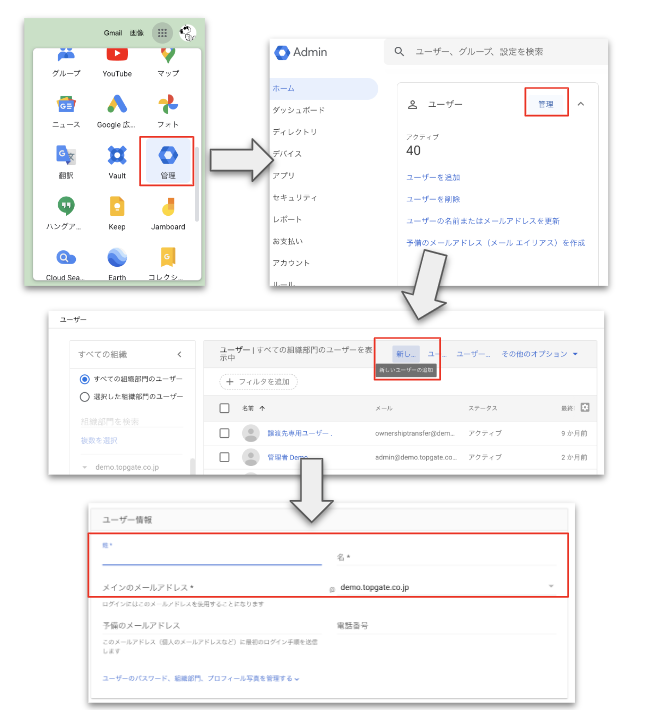
Task: Click the 予備のメールアドレス input field
Action: 212,626
